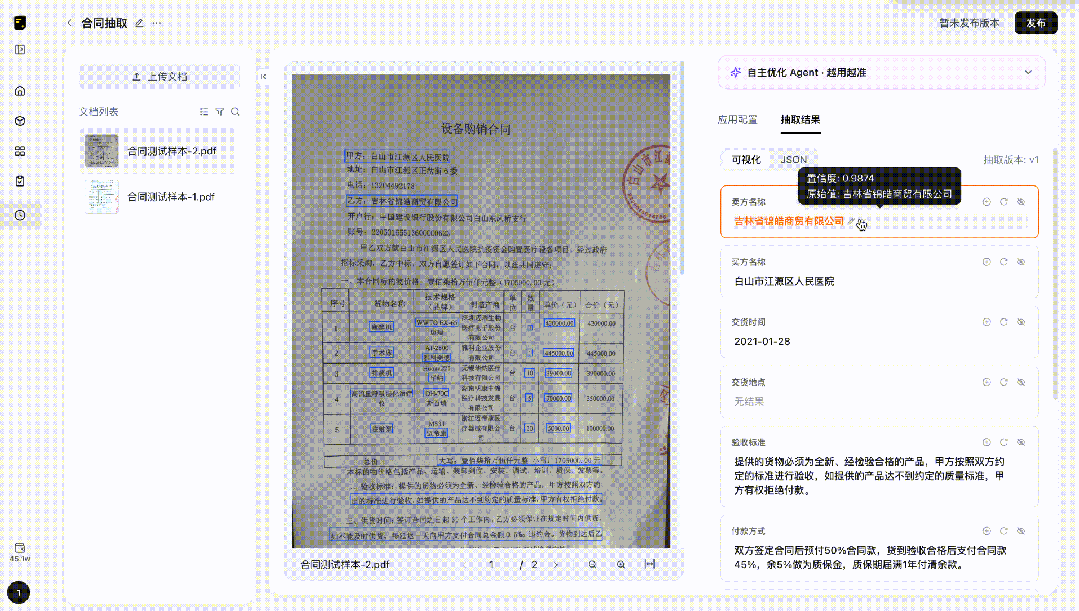Re-extract the 交货时间 field with the refresh icon
The image size is (1079, 611).
(x=1003, y=321)
